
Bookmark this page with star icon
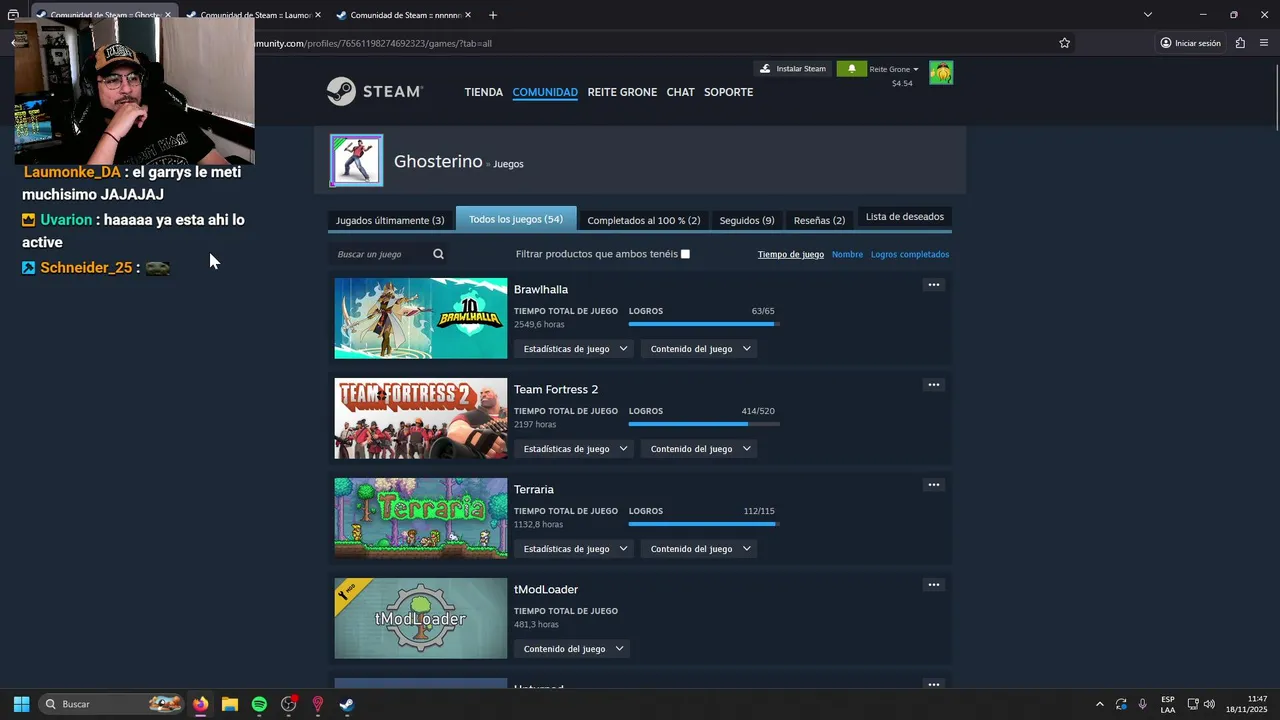coord(1064,43)
